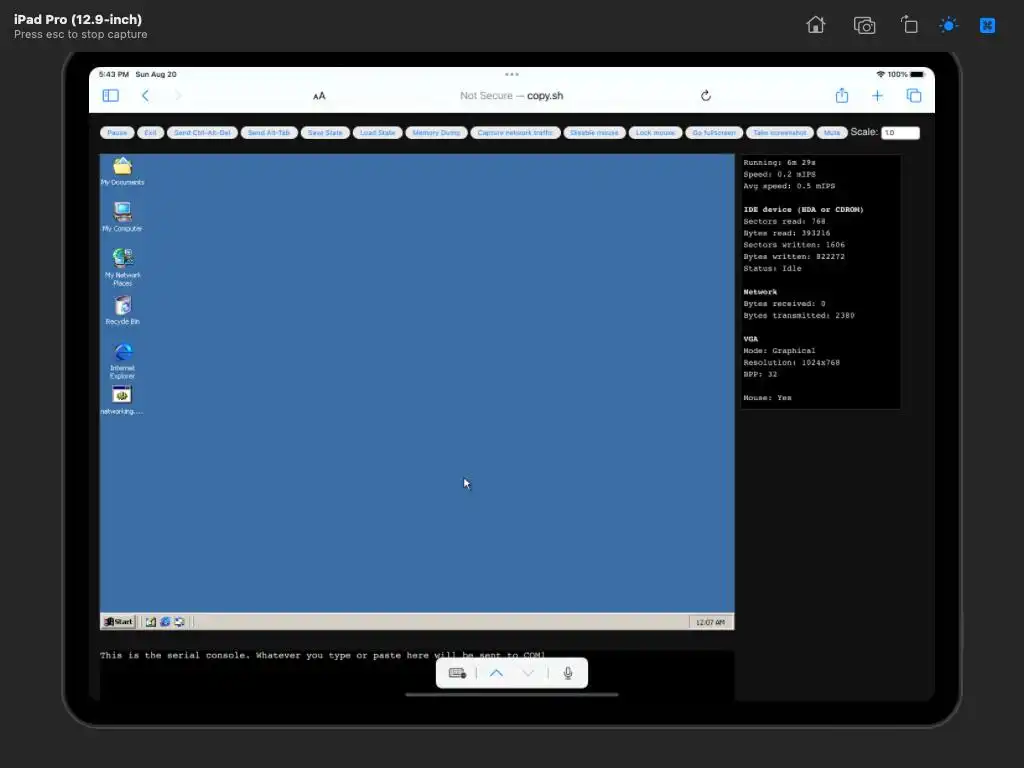The height and width of the screenshot is (768, 1024).
Task: Open the AA reader text options
Action: pyautogui.click(x=319, y=96)
